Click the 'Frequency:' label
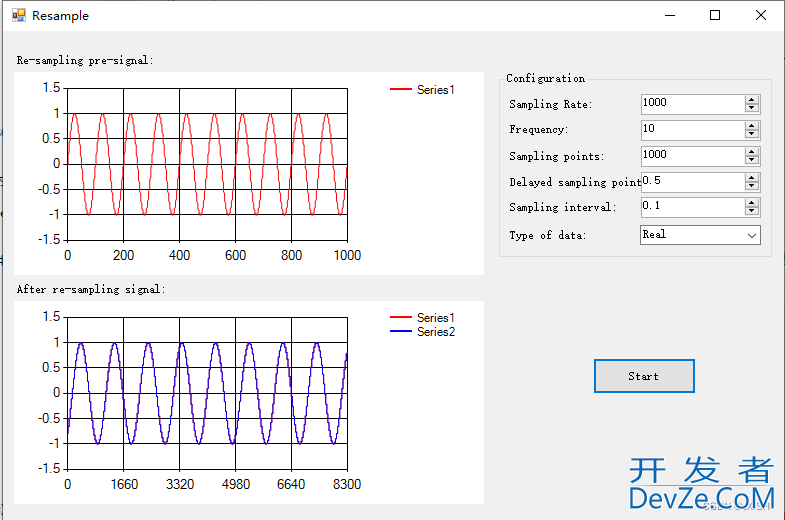785x520 pixels. [539, 130]
